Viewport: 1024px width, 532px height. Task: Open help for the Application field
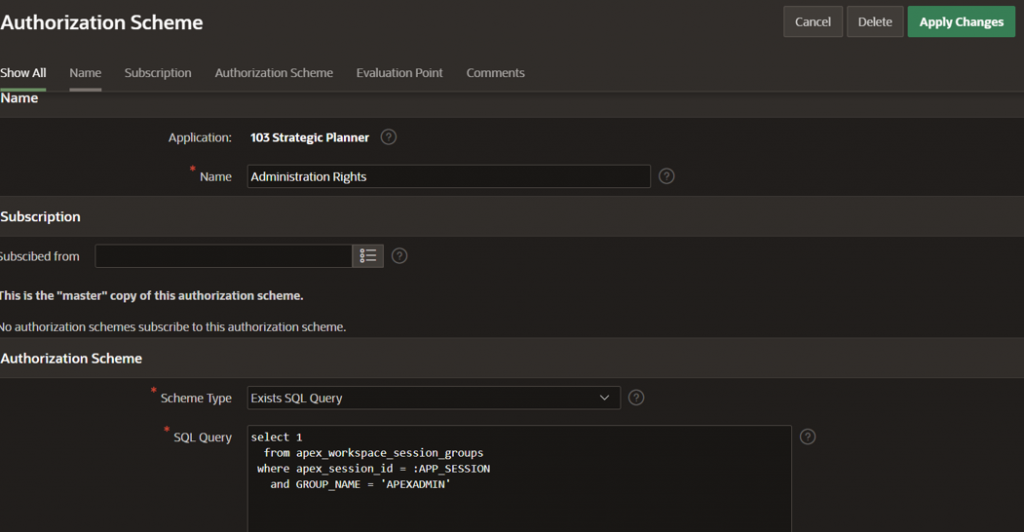click(389, 137)
